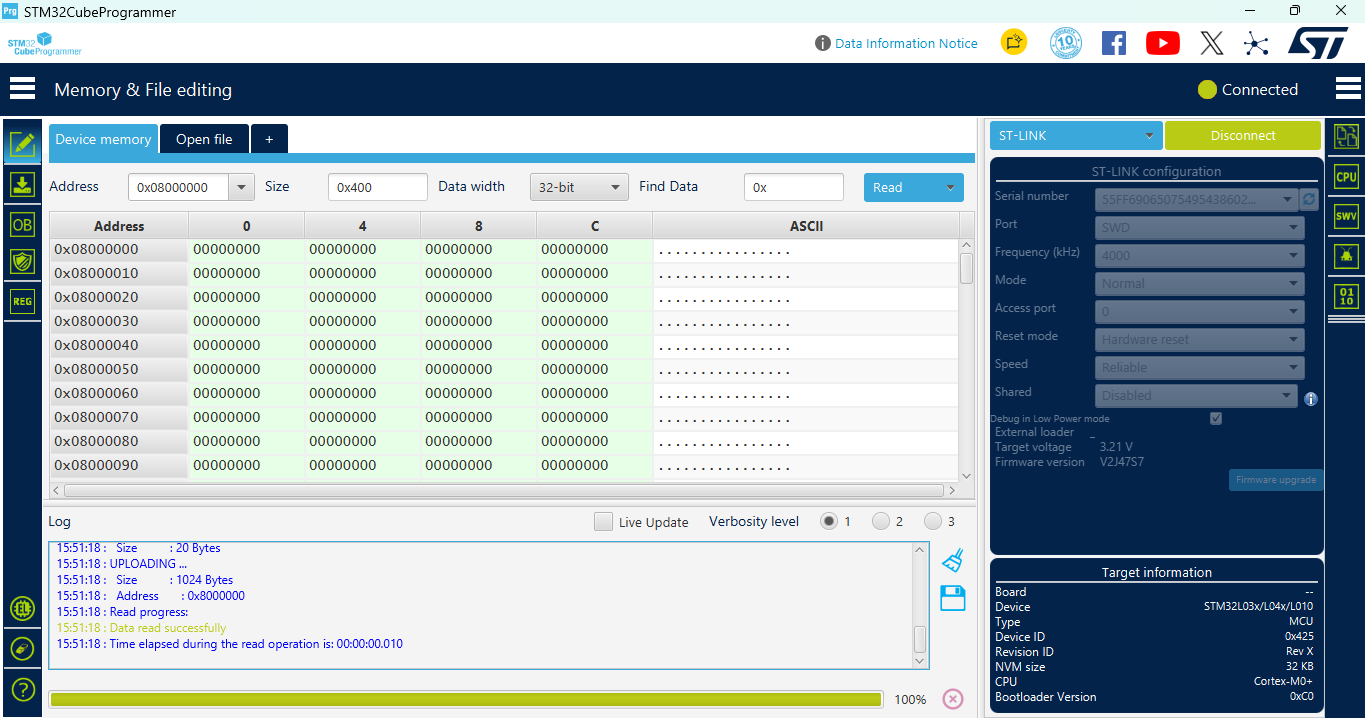Open the Help question mark icon
Viewport: 1365px width, 718px height.
pos(22,690)
